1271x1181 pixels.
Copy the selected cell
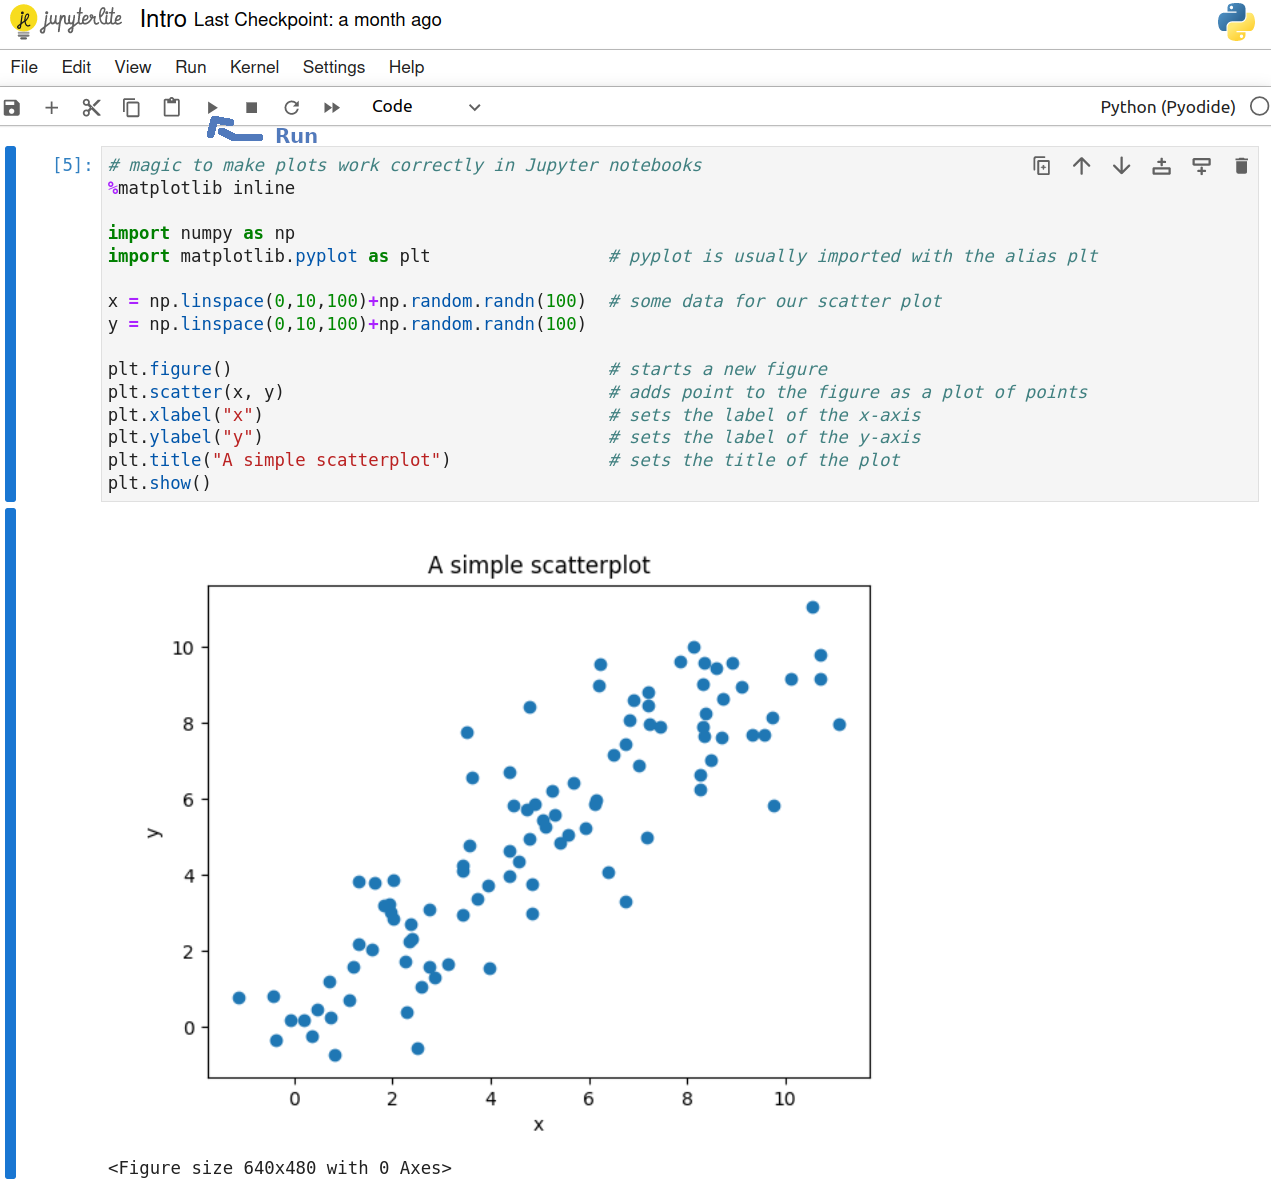[x=131, y=107]
